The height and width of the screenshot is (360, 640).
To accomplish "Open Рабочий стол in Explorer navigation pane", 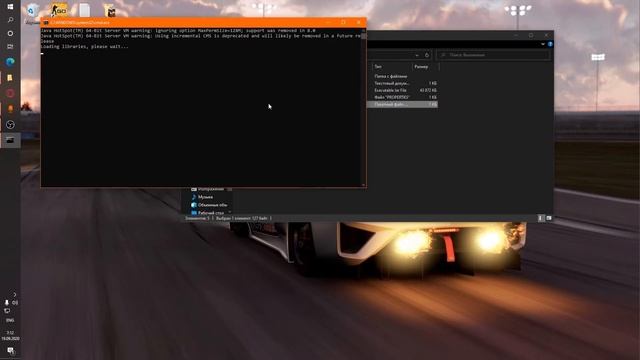I will click(207, 213).
